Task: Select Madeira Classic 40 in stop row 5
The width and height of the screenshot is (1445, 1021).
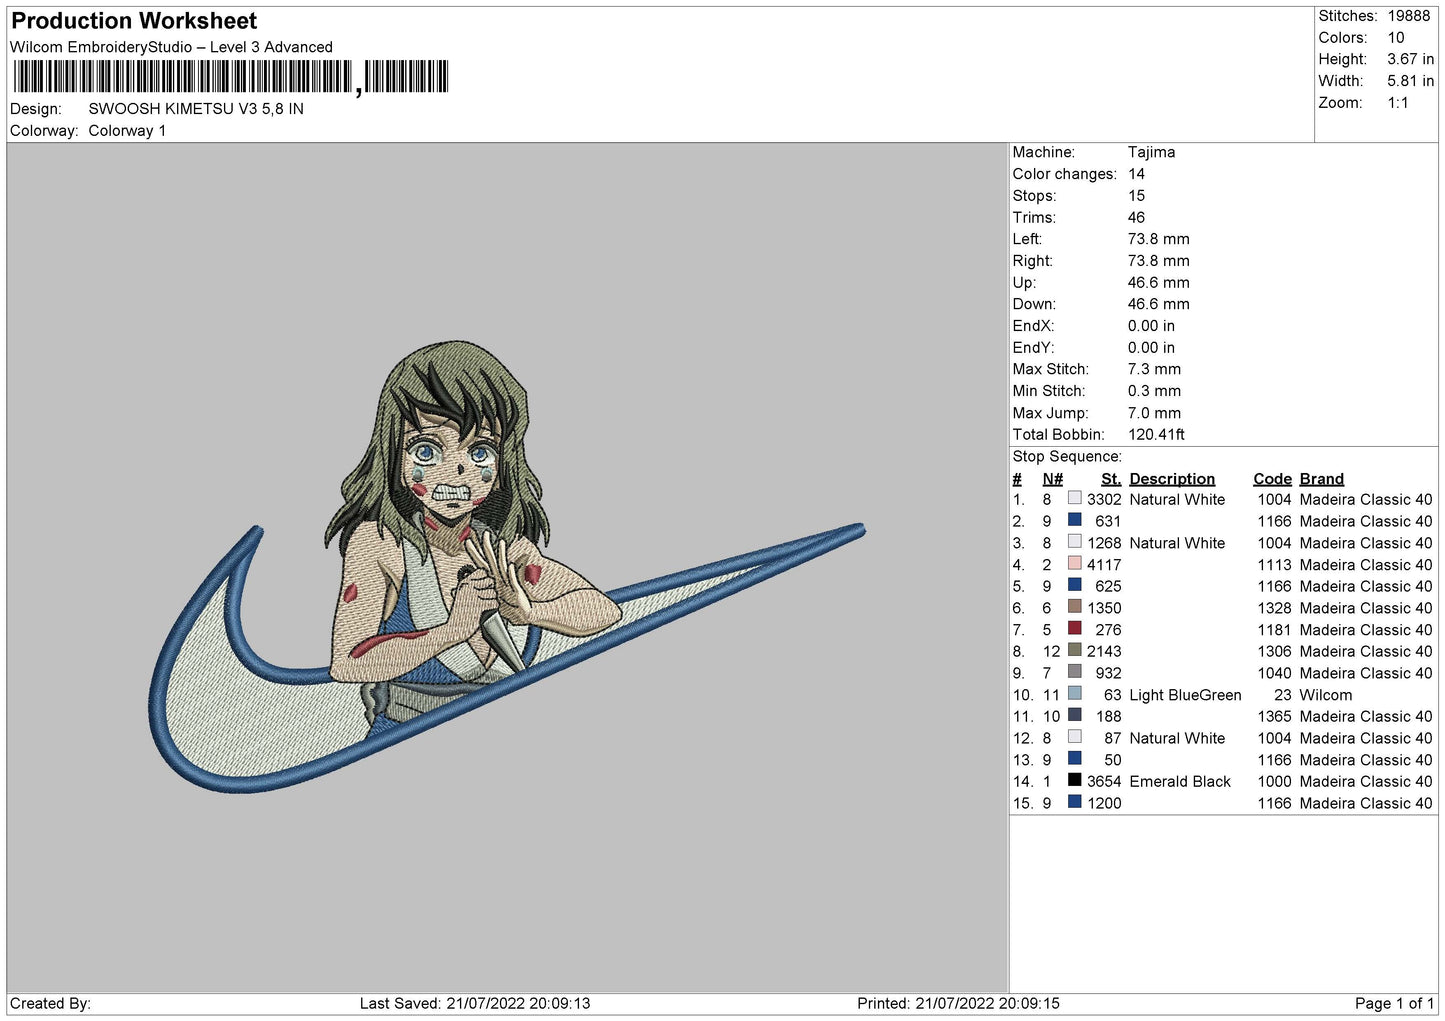Action: (1366, 587)
